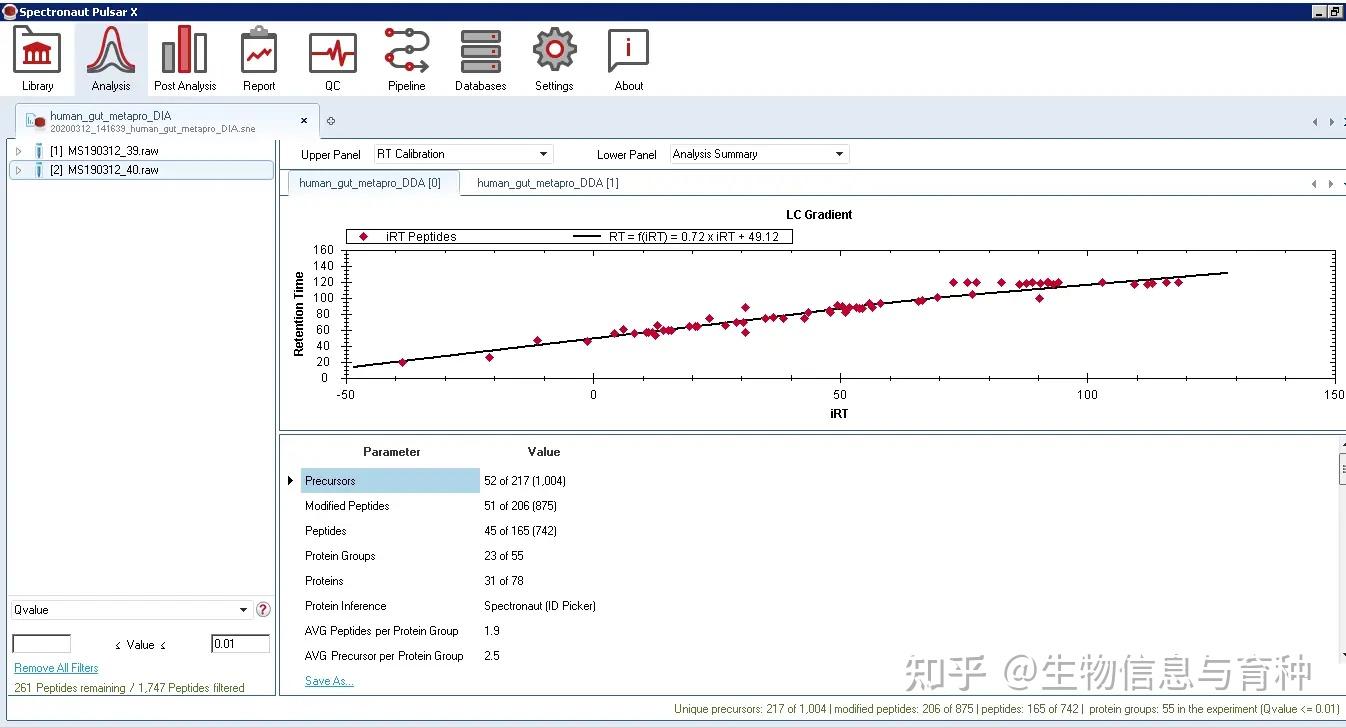Click the Save As link

[x=328, y=680]
